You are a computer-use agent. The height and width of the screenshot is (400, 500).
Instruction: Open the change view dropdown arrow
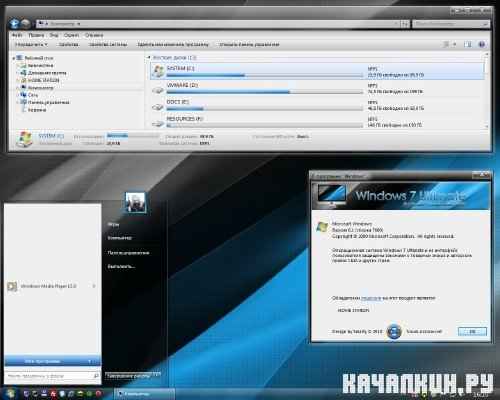[455, 44]
